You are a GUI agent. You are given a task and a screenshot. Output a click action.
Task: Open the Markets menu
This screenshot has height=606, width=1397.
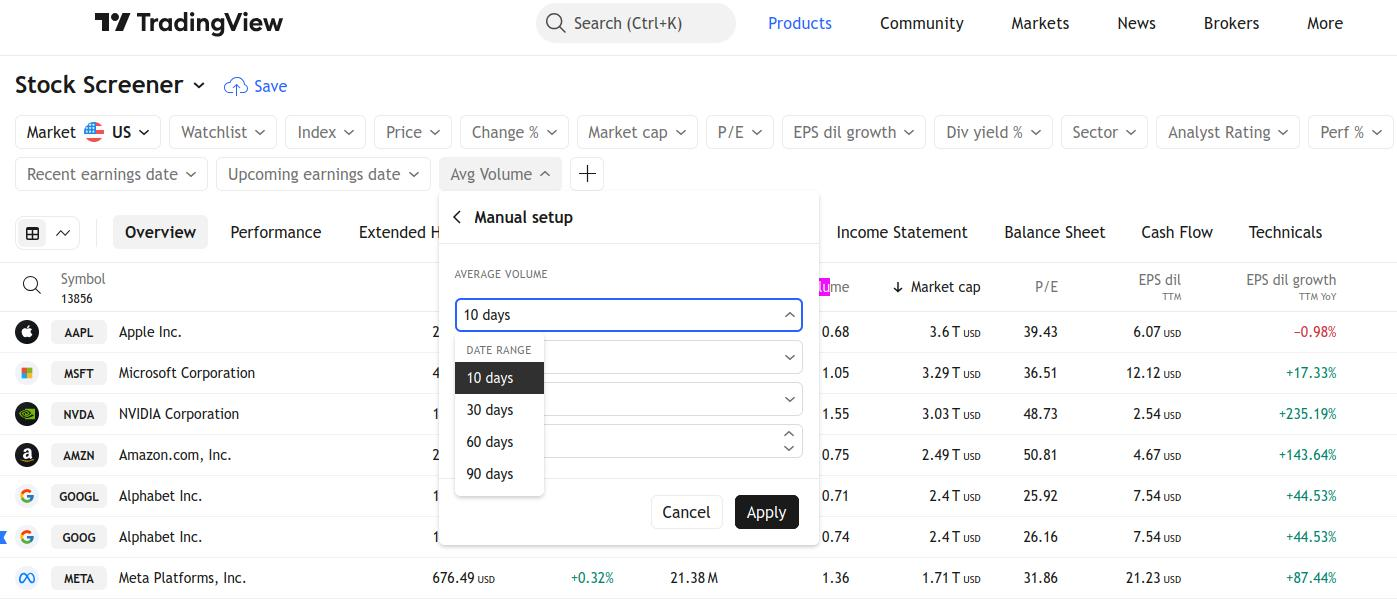click(x=1040, y=23)
